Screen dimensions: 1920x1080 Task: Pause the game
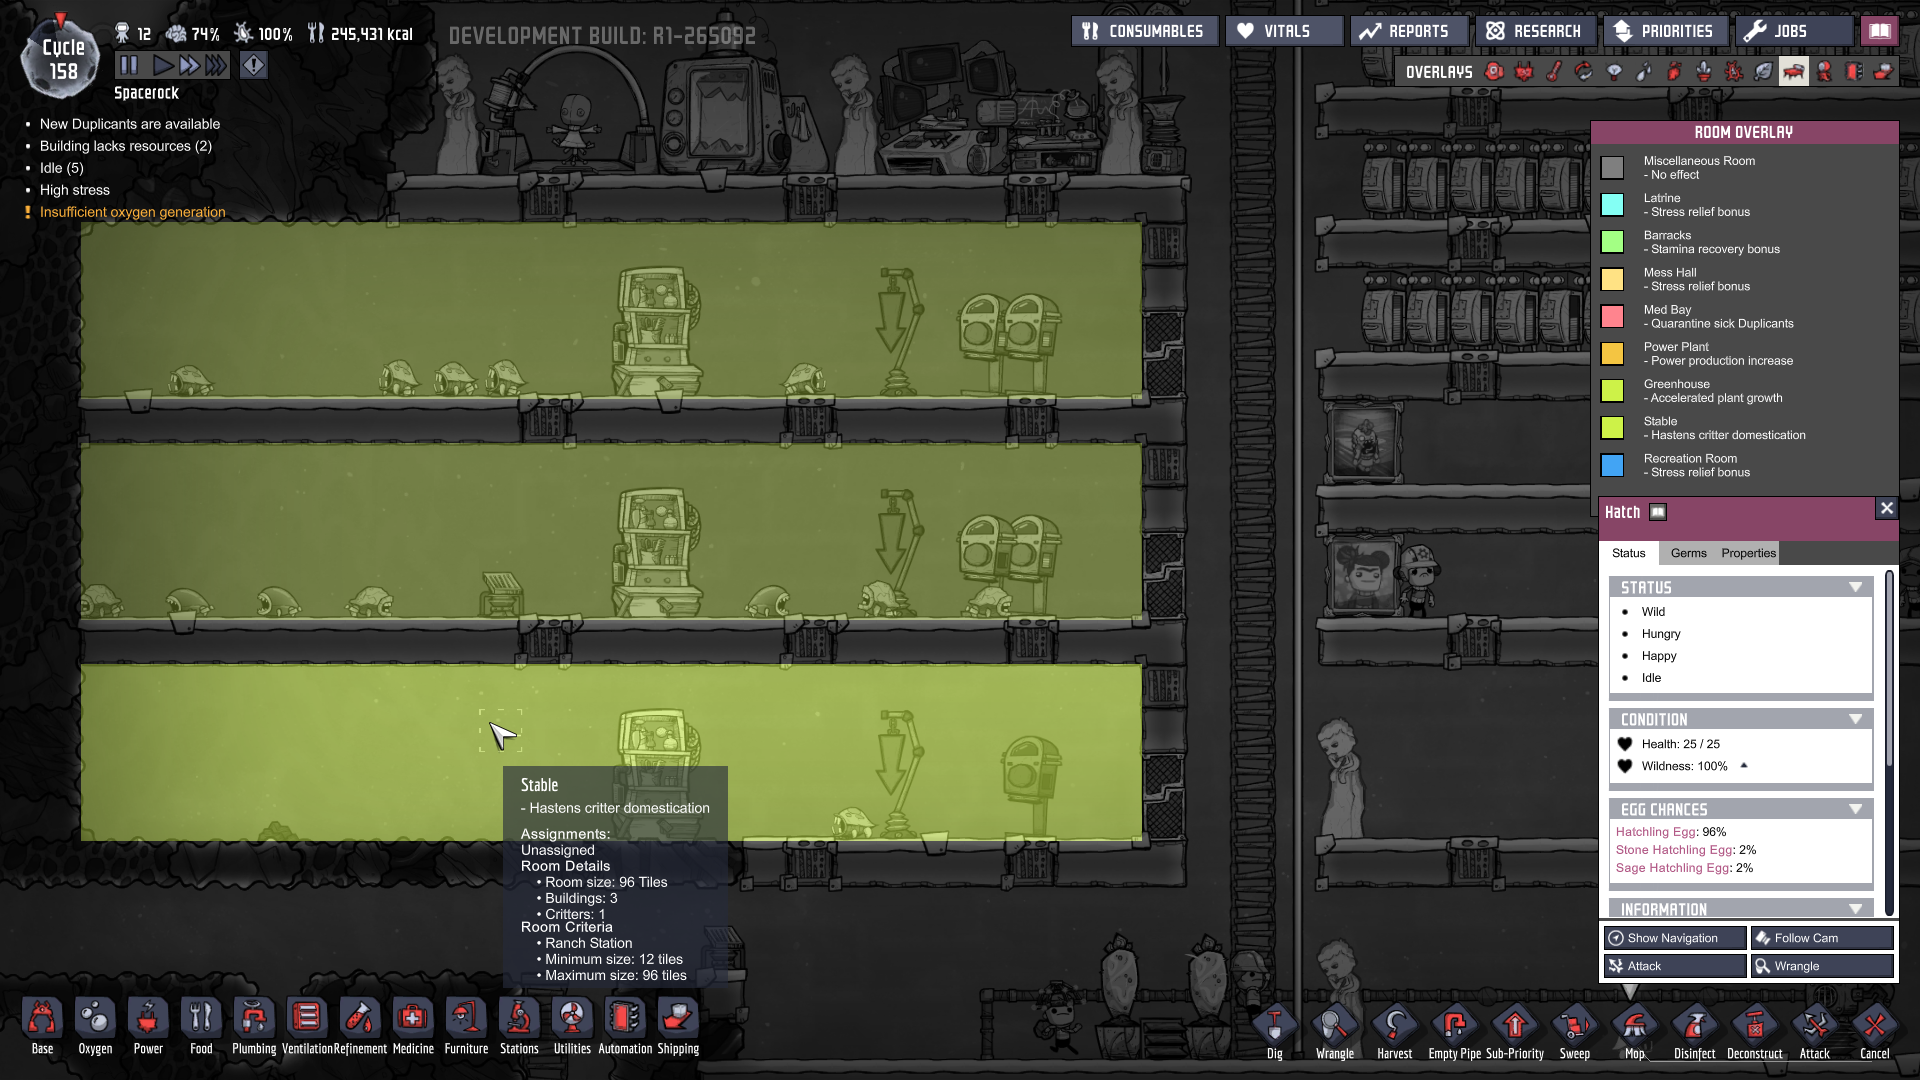(x=129, y=66)
